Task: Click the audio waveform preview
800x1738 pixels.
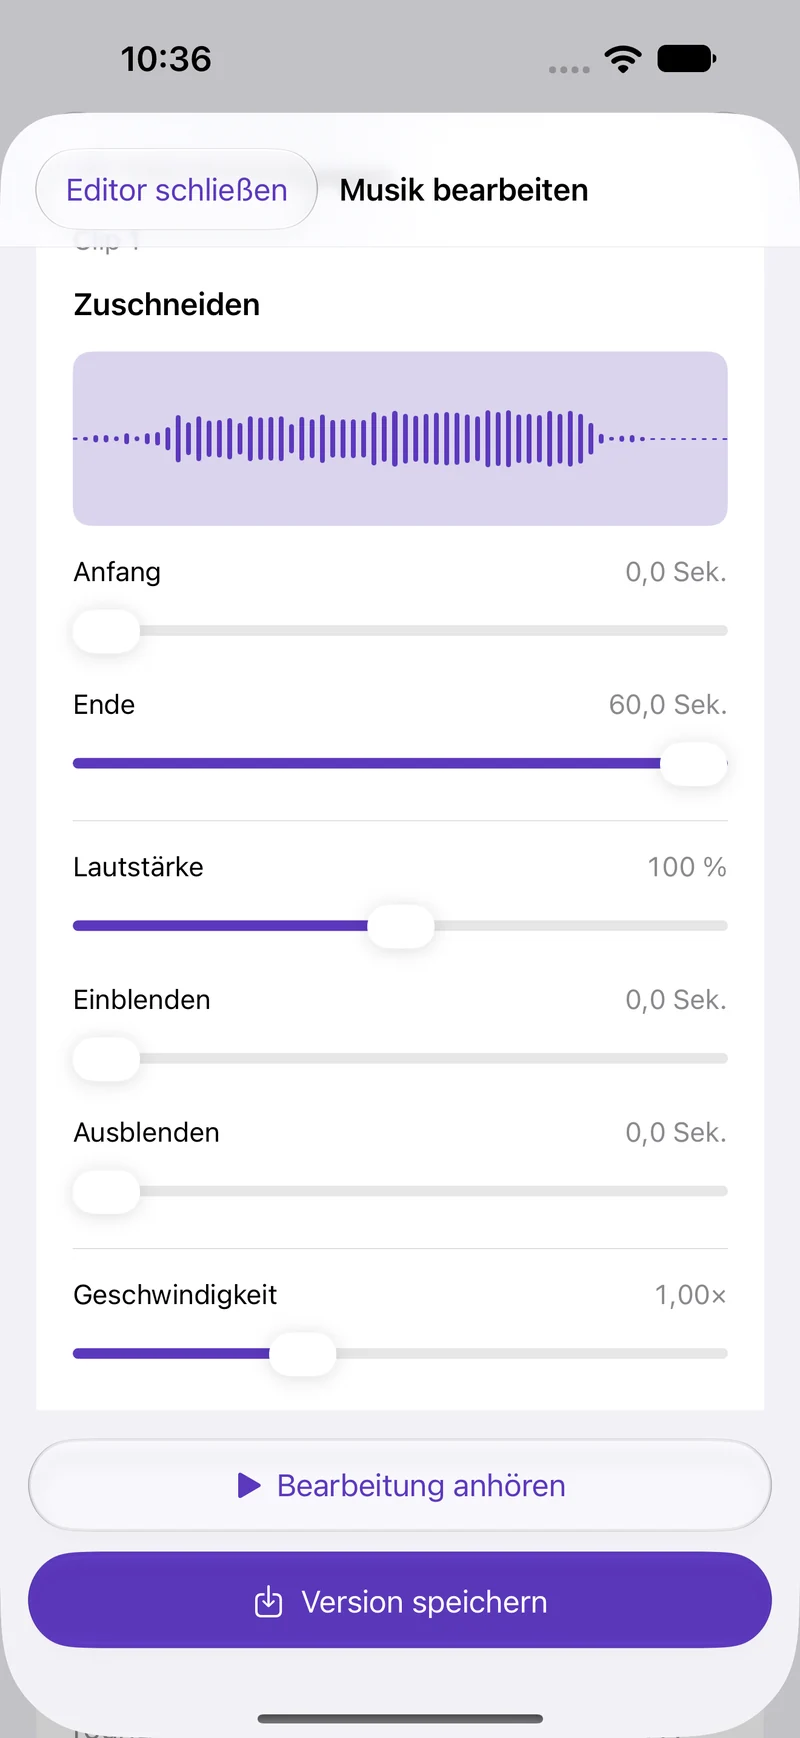Action: [400, 438]
